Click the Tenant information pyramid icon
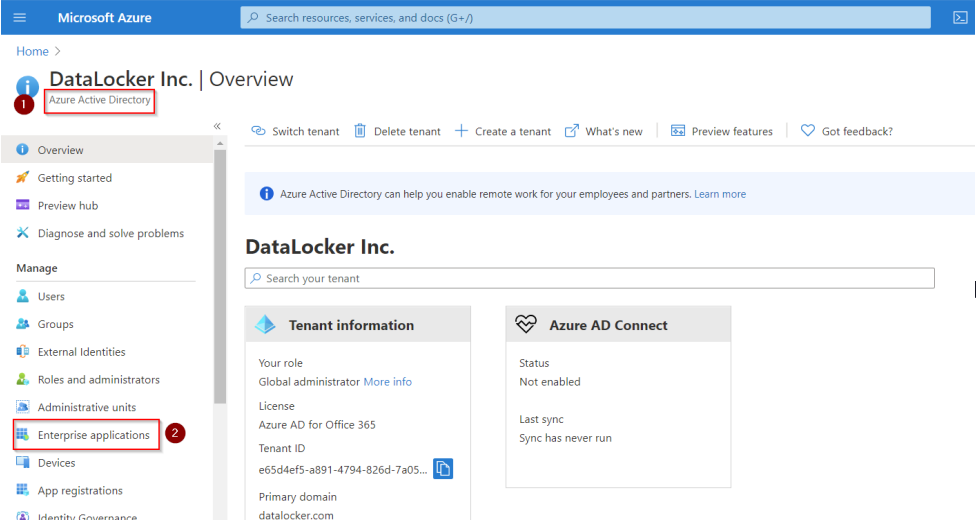Screen dimensions: 976x525 (265, 324)
